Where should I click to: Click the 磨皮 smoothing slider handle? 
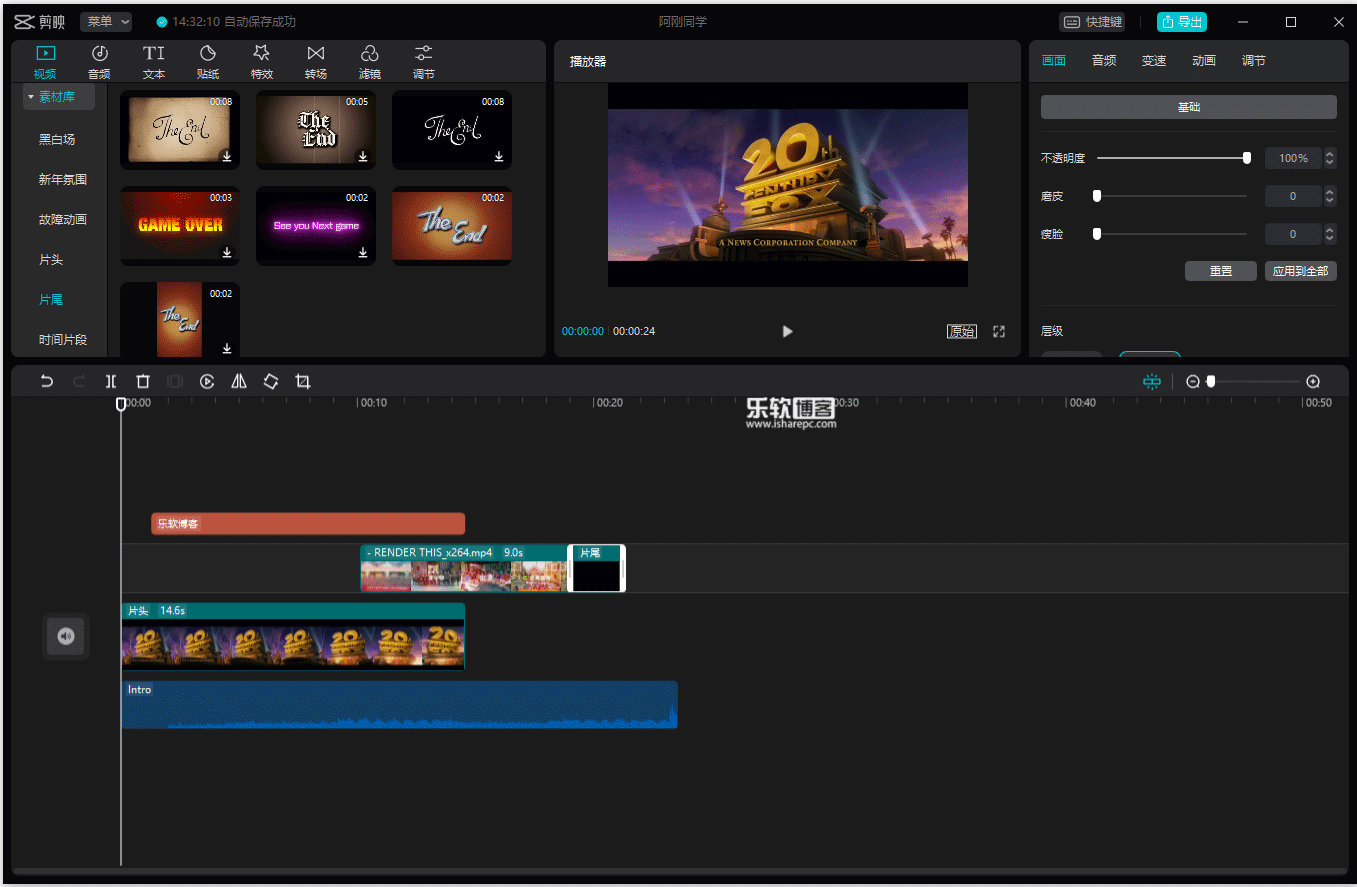tap(1097, 196)
